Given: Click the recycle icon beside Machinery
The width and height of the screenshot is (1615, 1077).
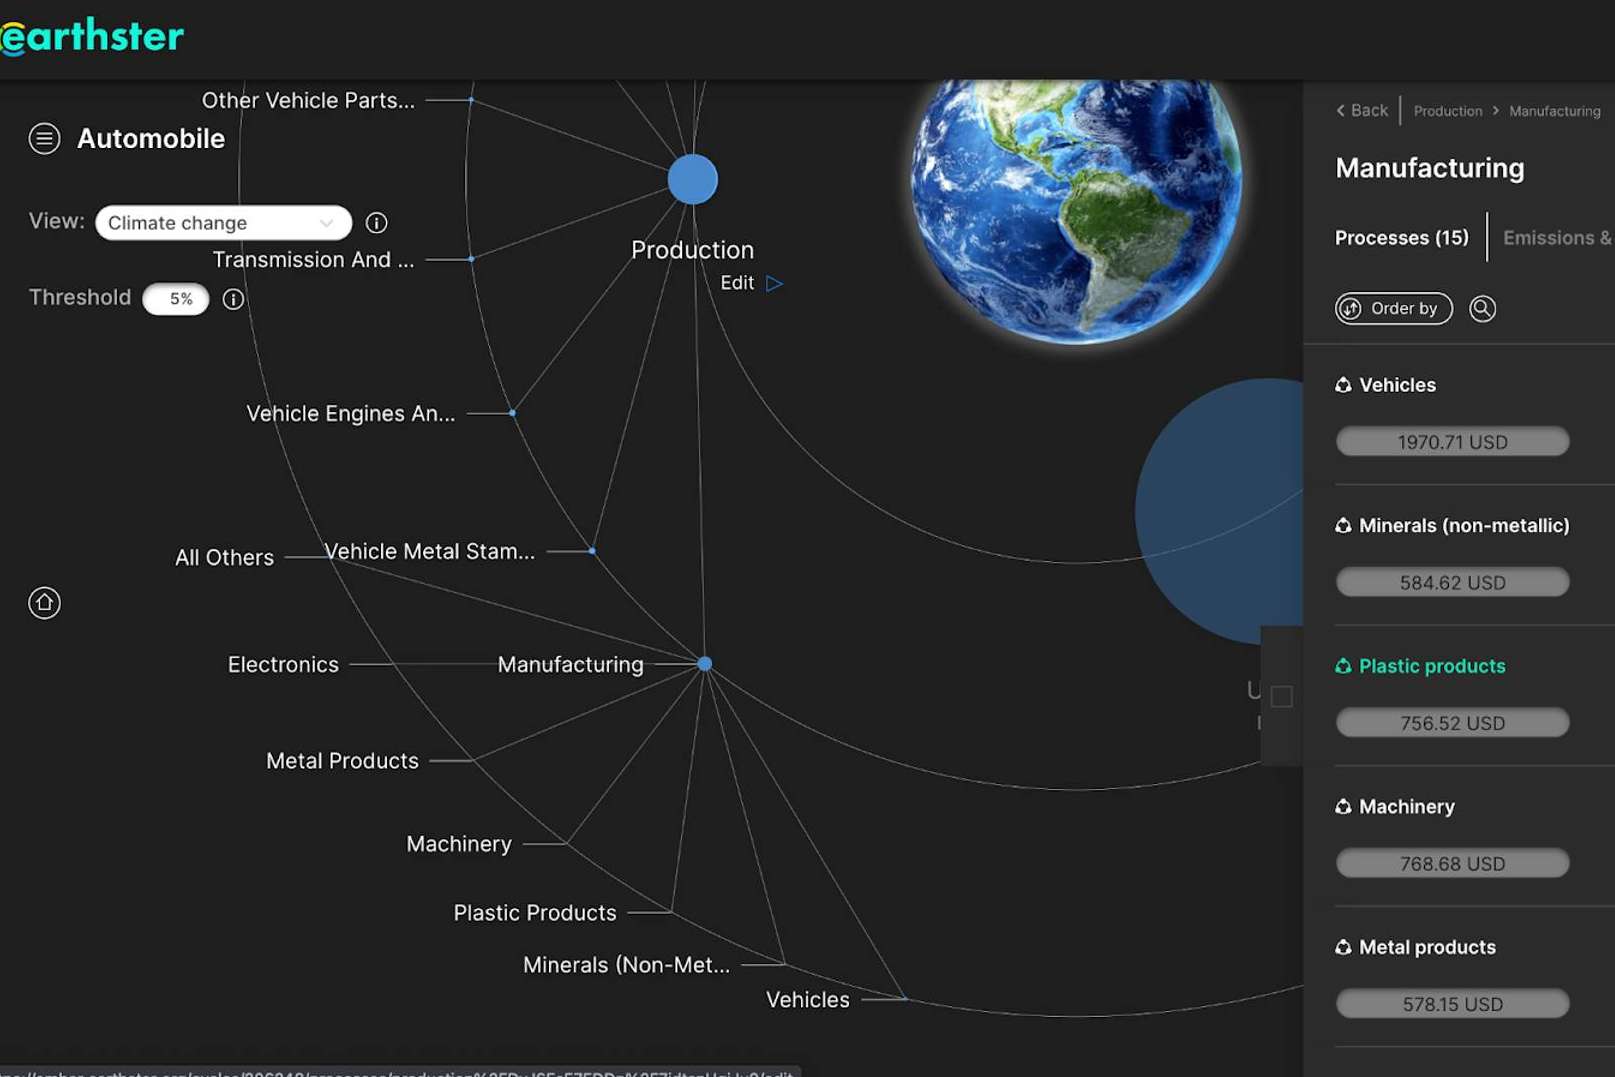Looking at the screenshot, I should pyautogui.click(x=1343, y=807).
